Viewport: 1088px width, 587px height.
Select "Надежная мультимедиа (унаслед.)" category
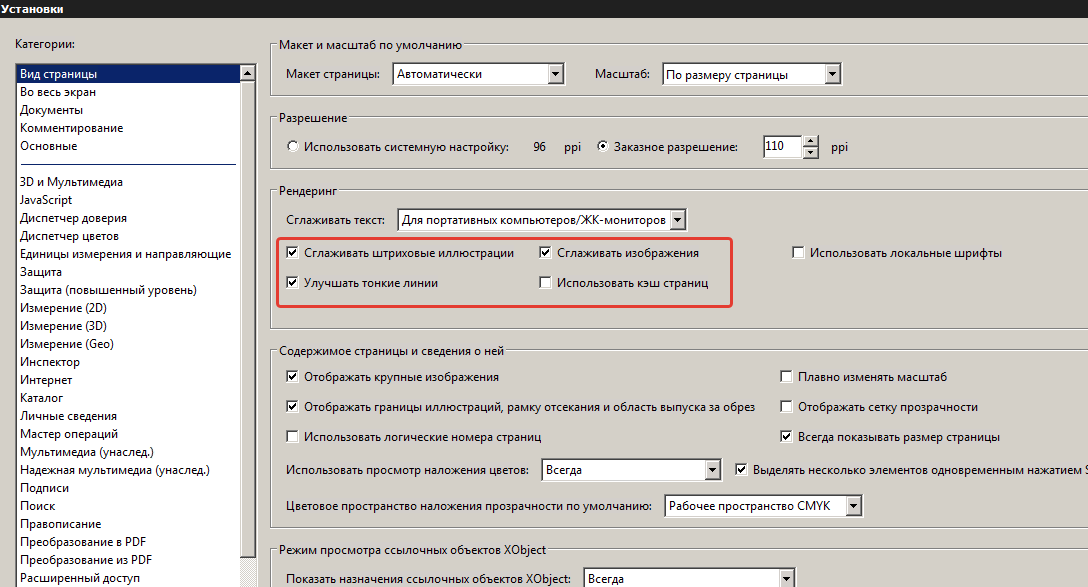[114, 470]
